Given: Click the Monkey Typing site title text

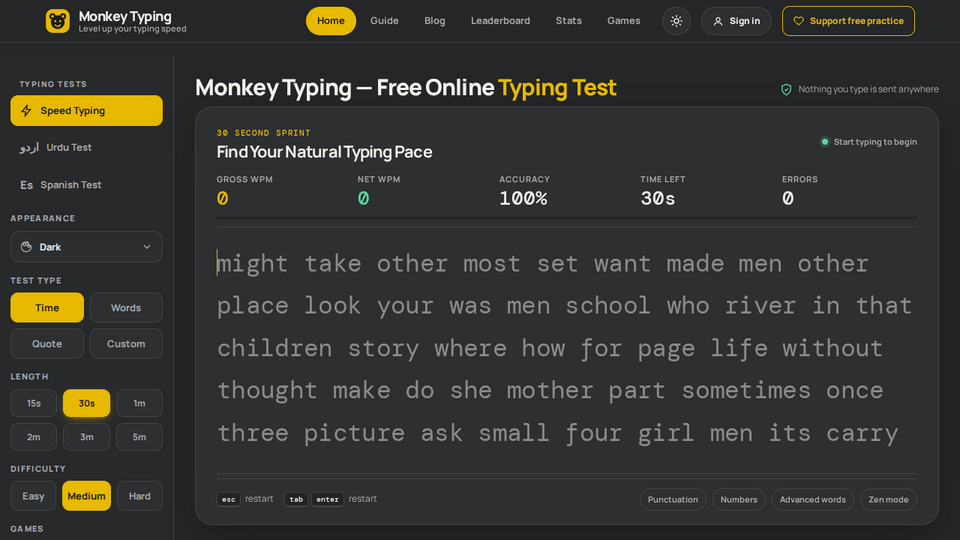Looking at the screenshot, I should 125,17.
